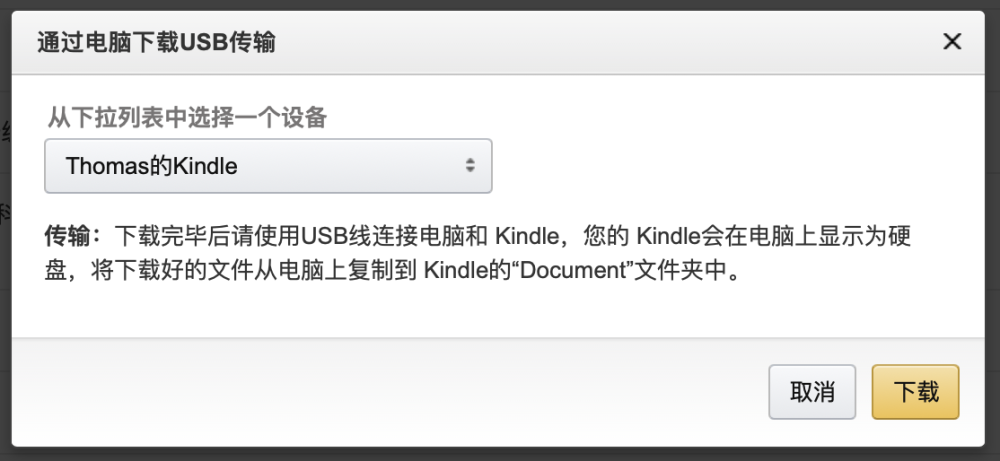Click the dark backdrop strip above the dialog
Screen dimensions: 1000x461
point(500,5)
